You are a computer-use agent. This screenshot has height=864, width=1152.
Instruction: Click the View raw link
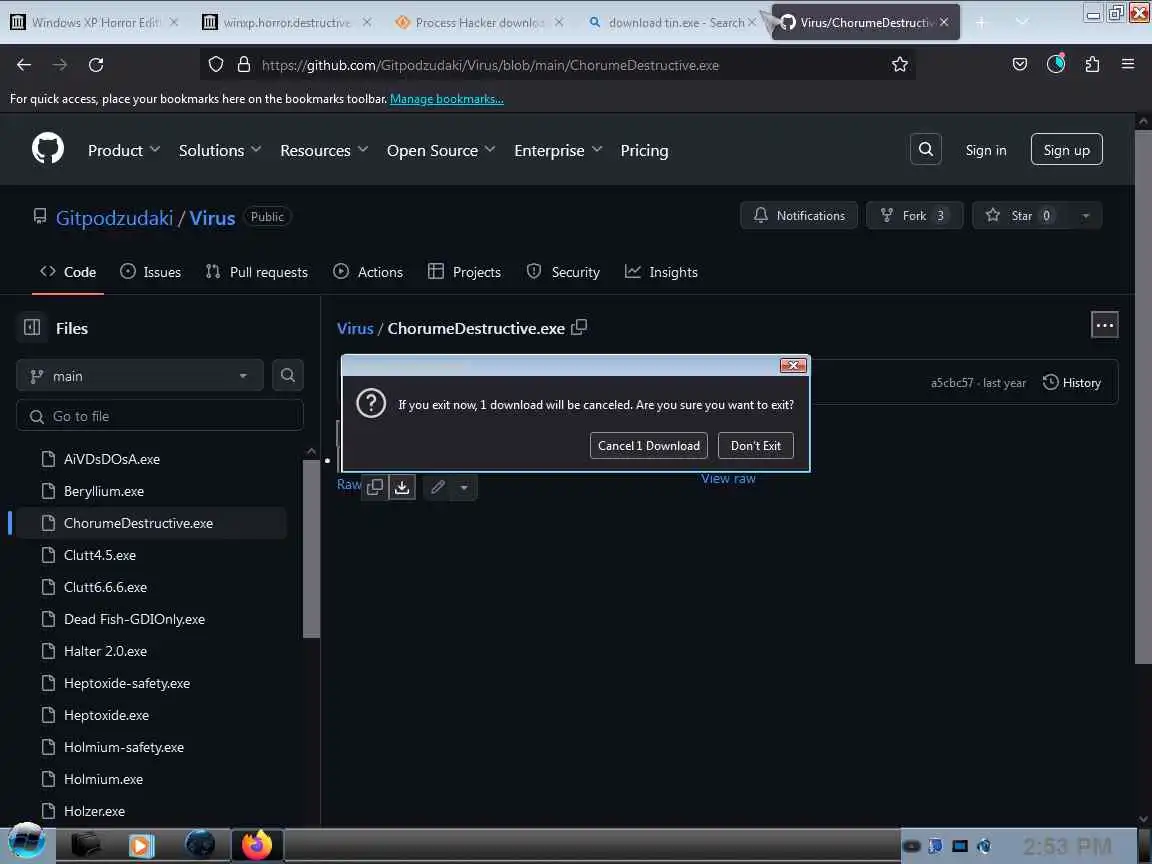tap(728, 478)
